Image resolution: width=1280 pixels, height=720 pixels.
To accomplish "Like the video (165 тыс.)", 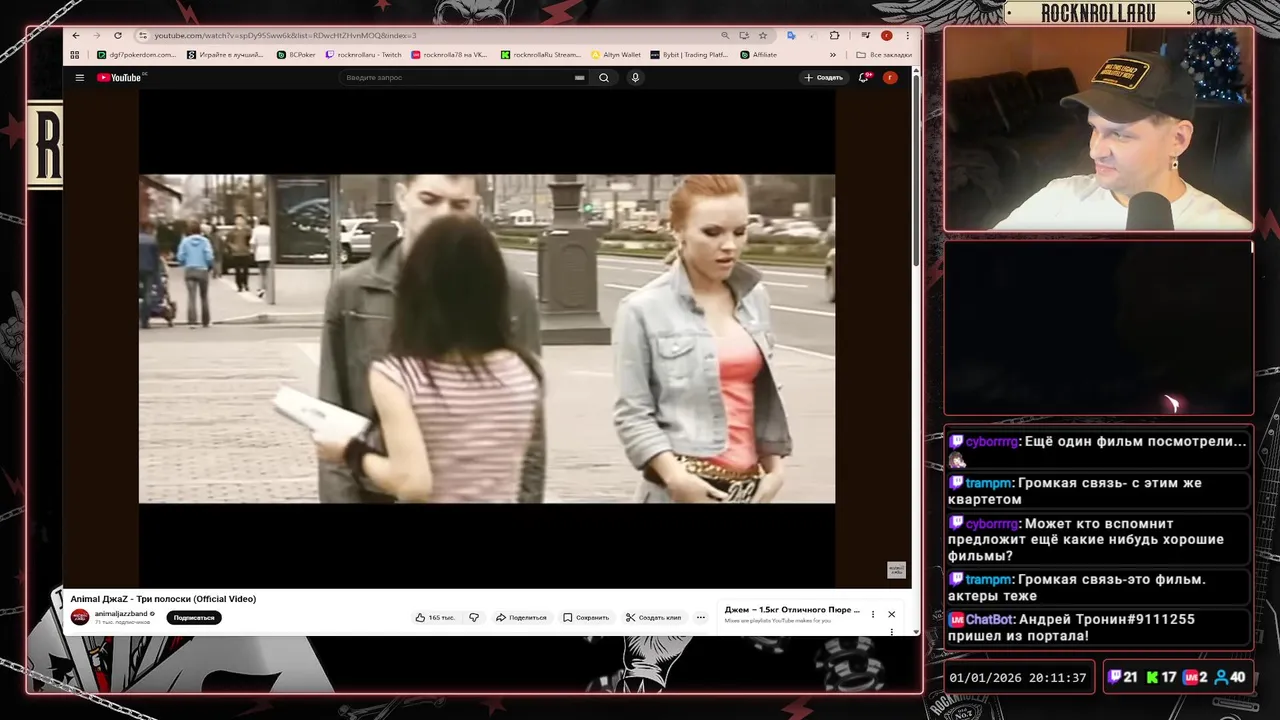I will [x=435, y=617].
